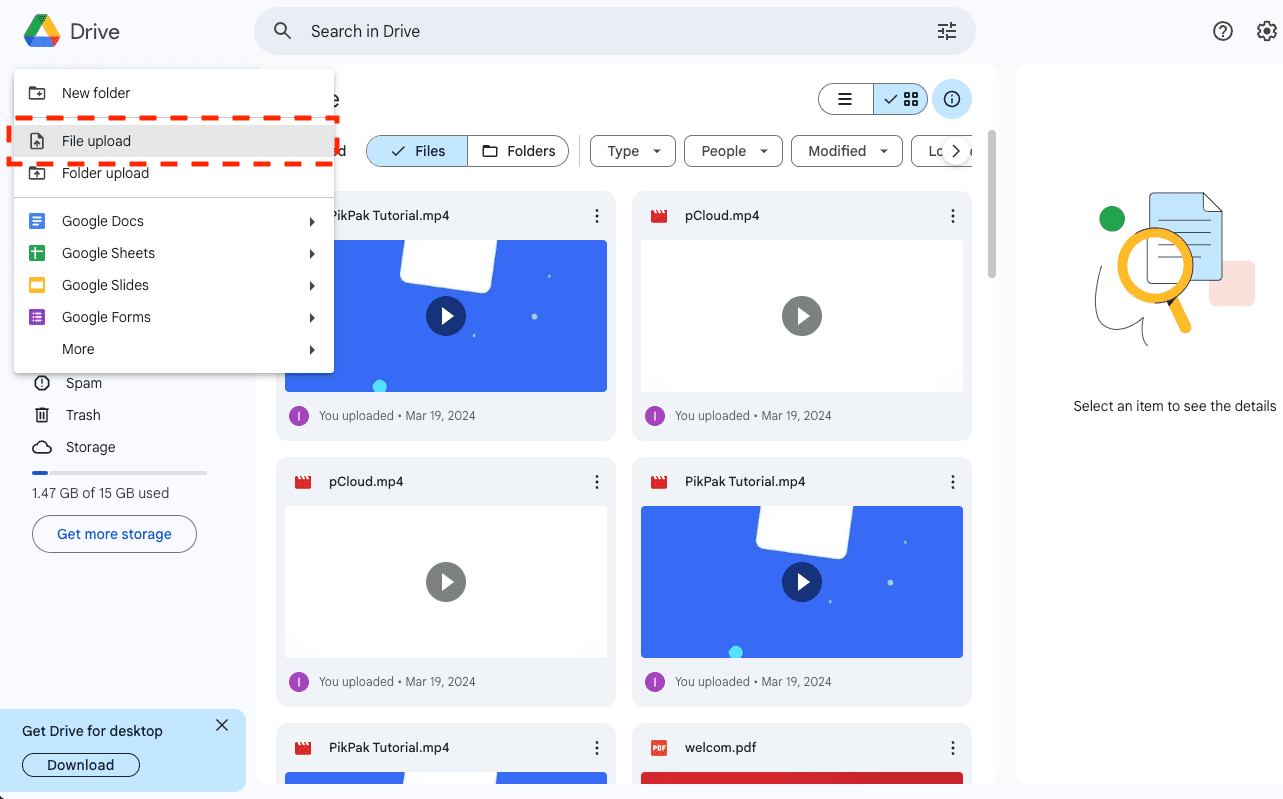The width and height of the screenshot is (1283, 799).
Task: Select the Files filter toggle
Action: (418, 151)
